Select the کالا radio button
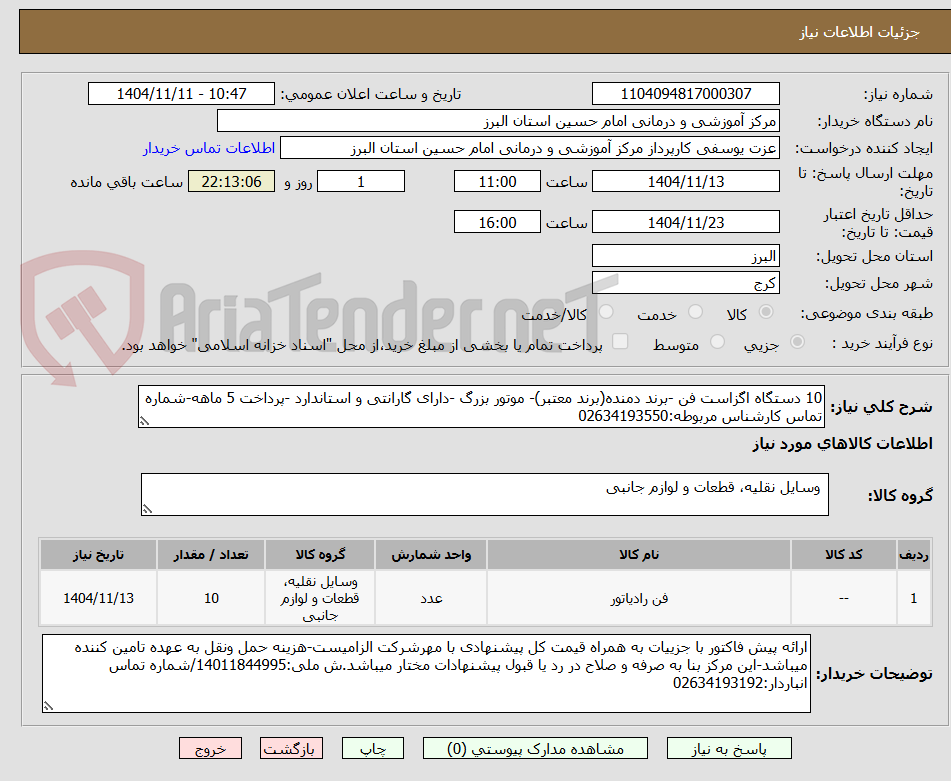The width and height of the screenshot is (951, 781). 766,312
